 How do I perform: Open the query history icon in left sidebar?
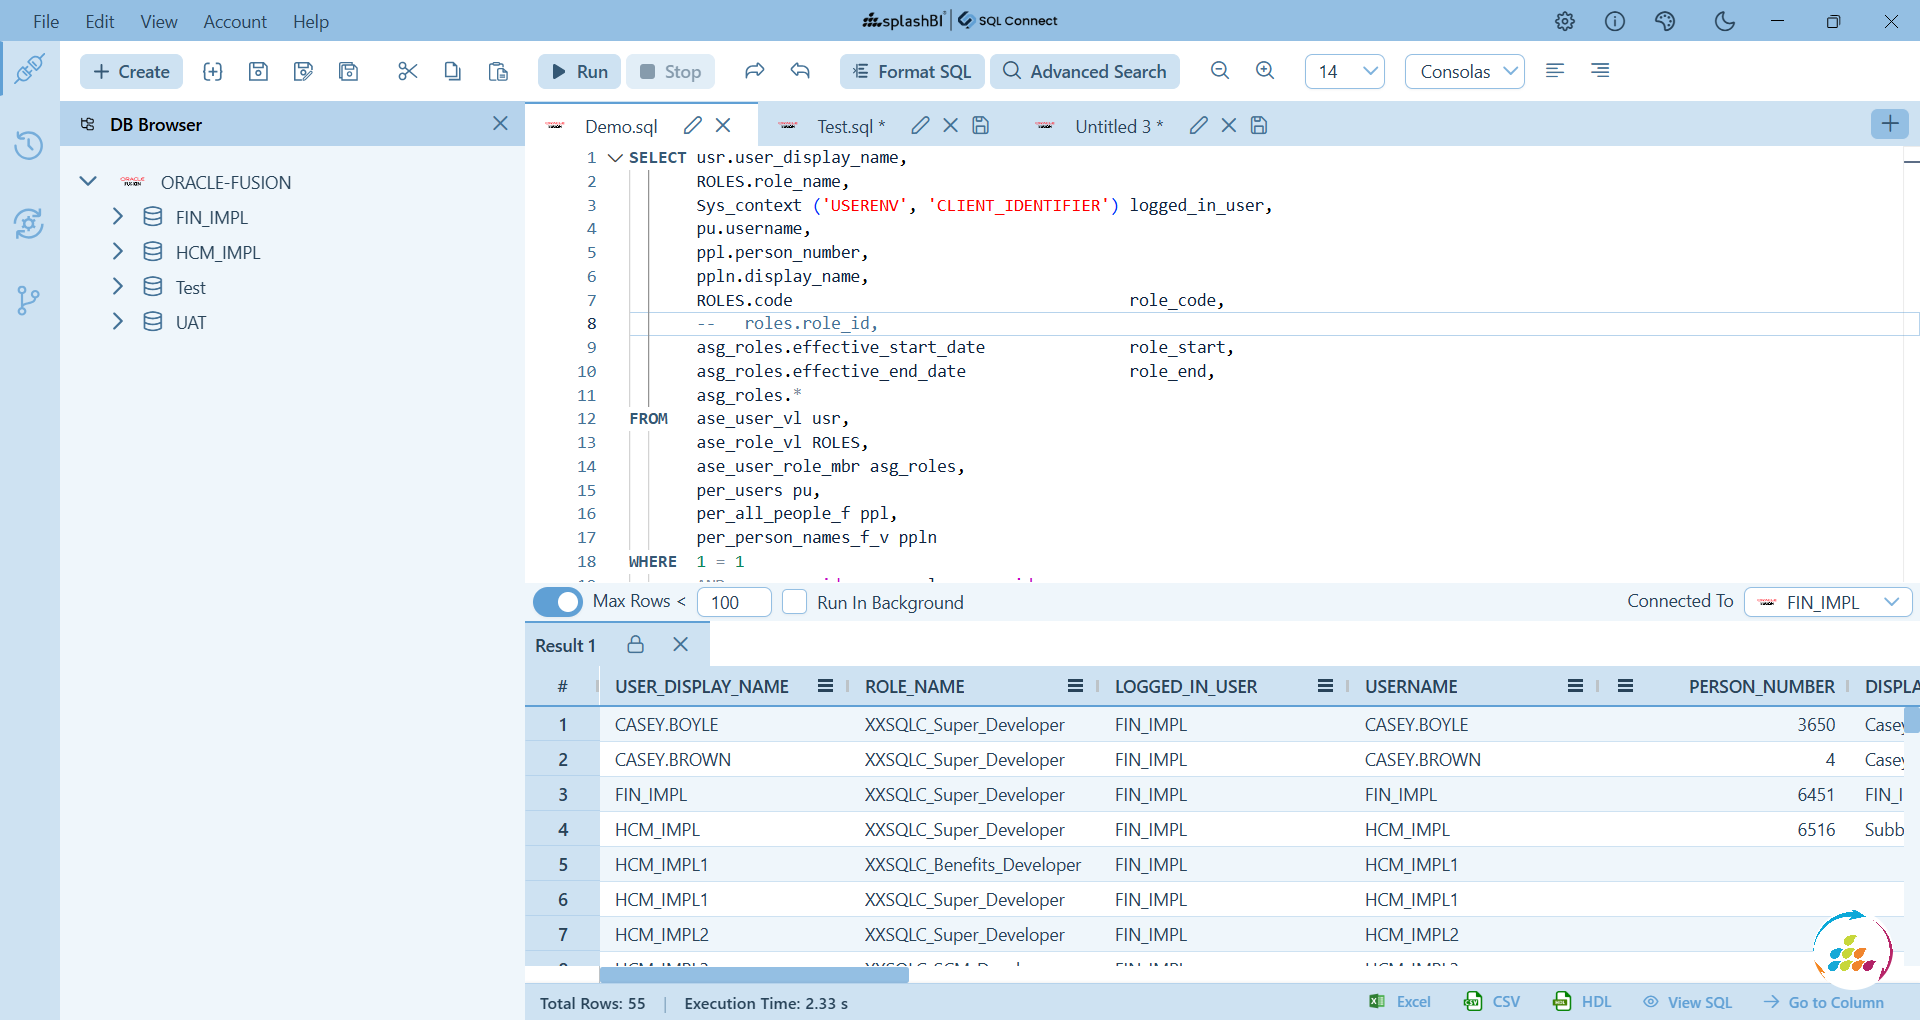(29, 146)
